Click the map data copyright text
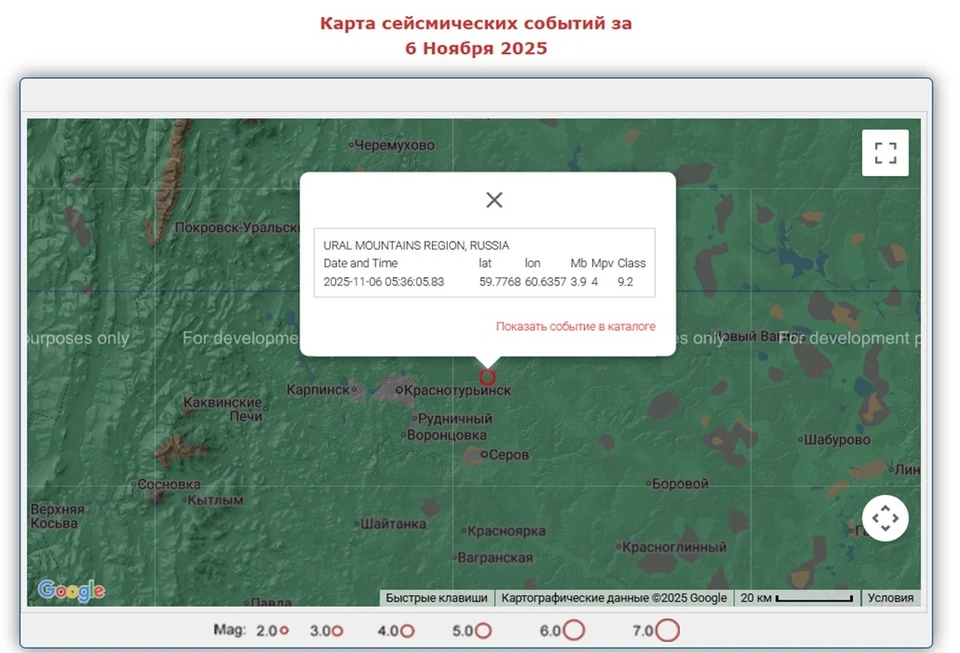 pos(614,598)
